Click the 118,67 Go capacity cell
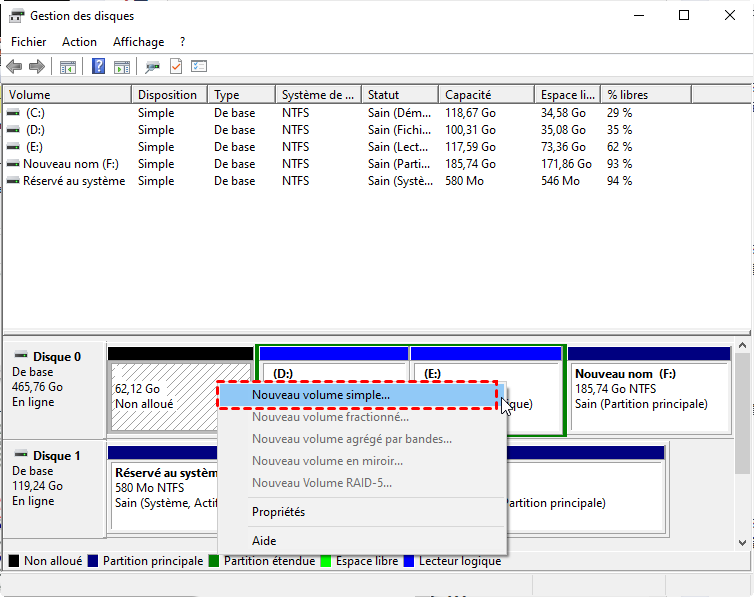754x597 pixels. [x=470, y=113]
